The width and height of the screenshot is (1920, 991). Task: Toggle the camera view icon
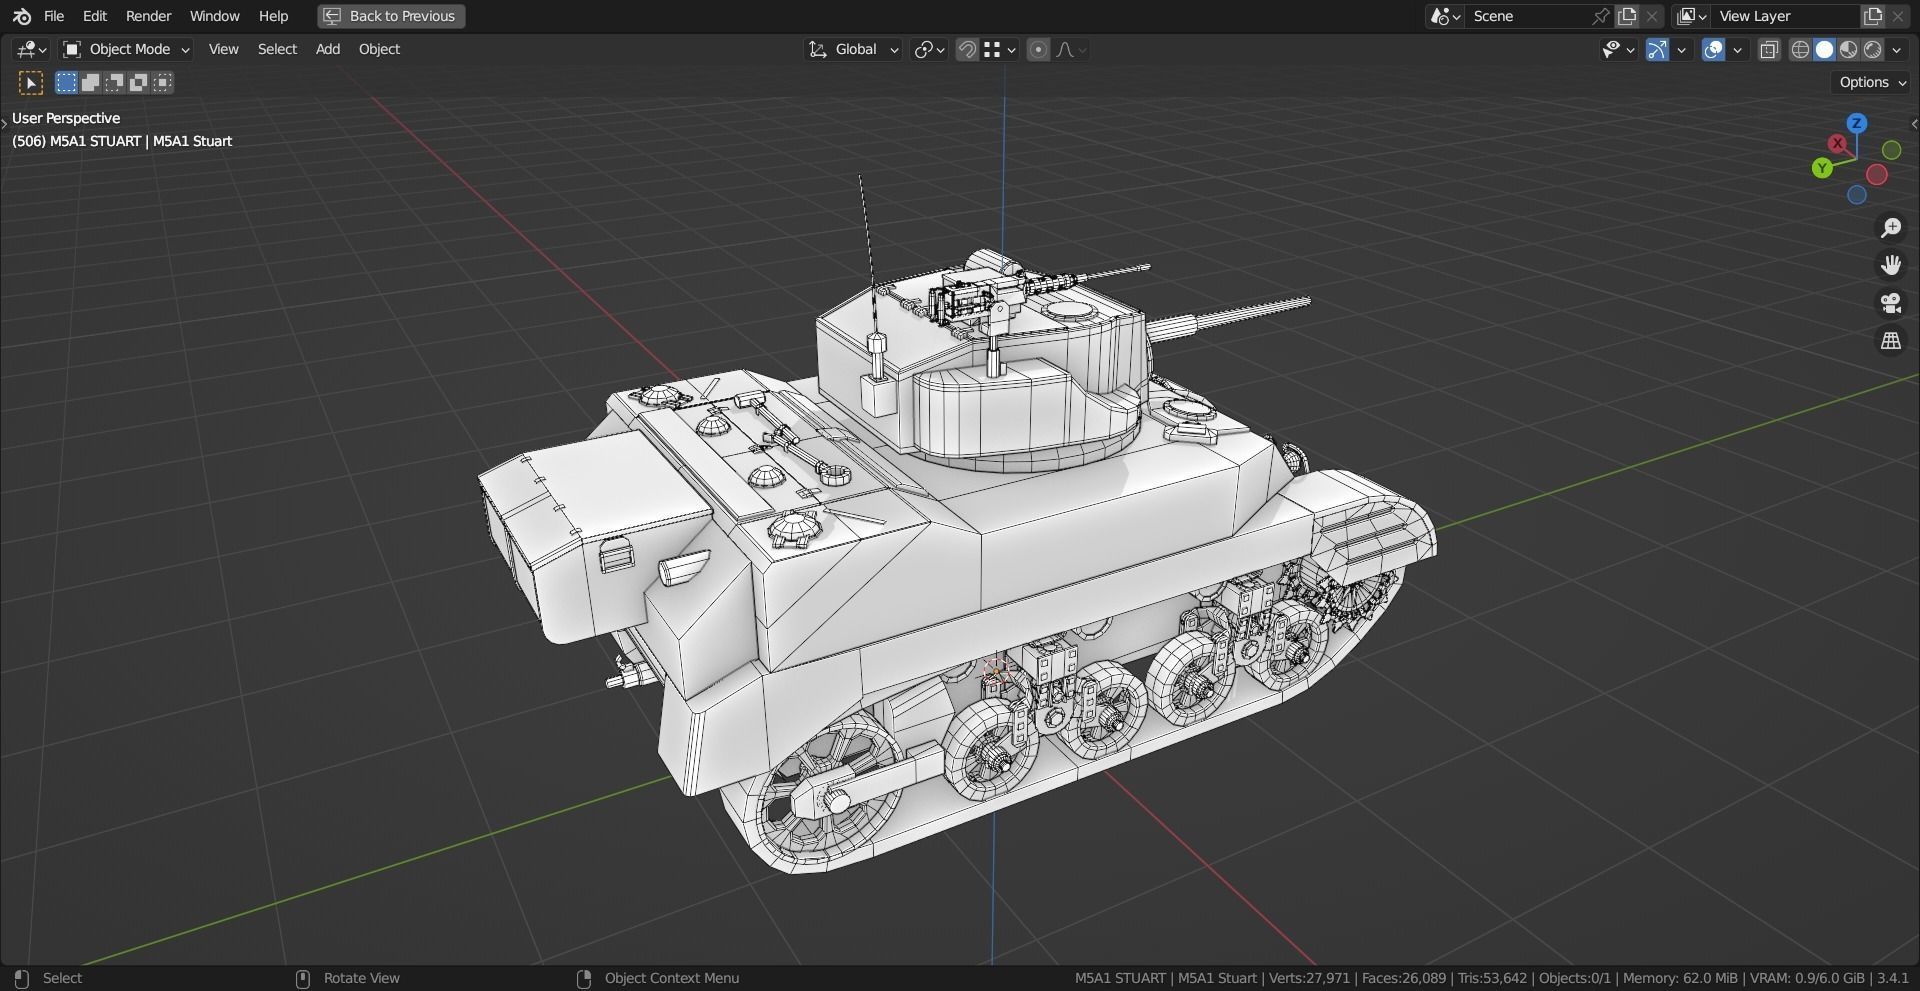pos(1891,303)
